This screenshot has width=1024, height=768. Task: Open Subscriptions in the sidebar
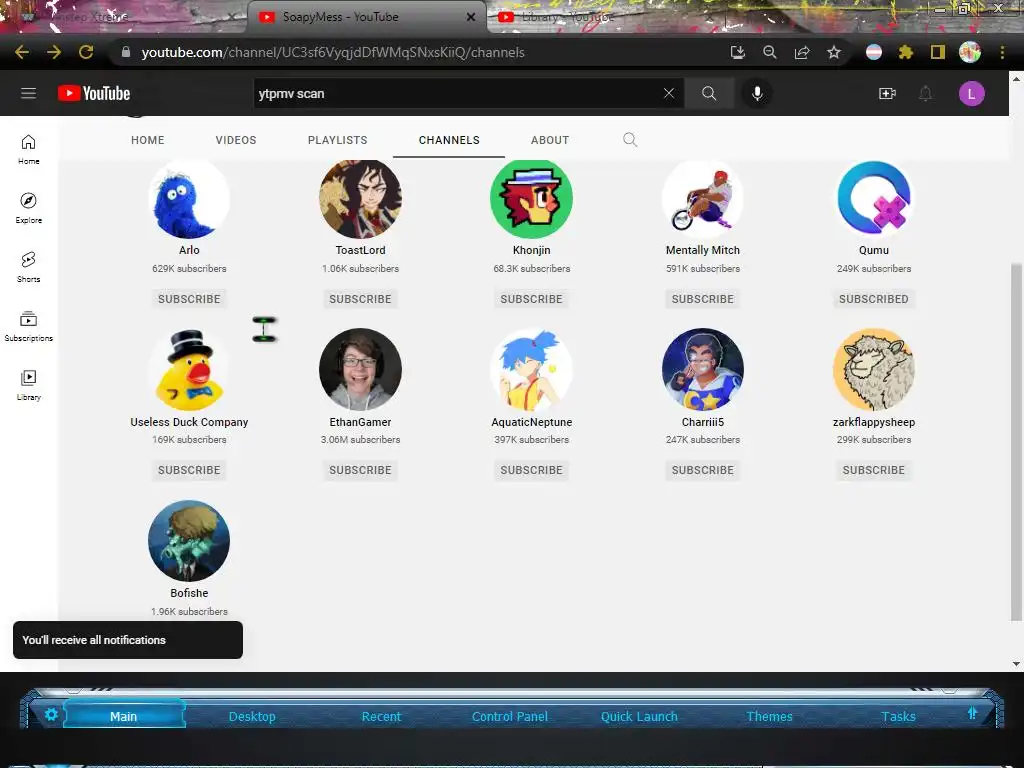click(28, 326)
